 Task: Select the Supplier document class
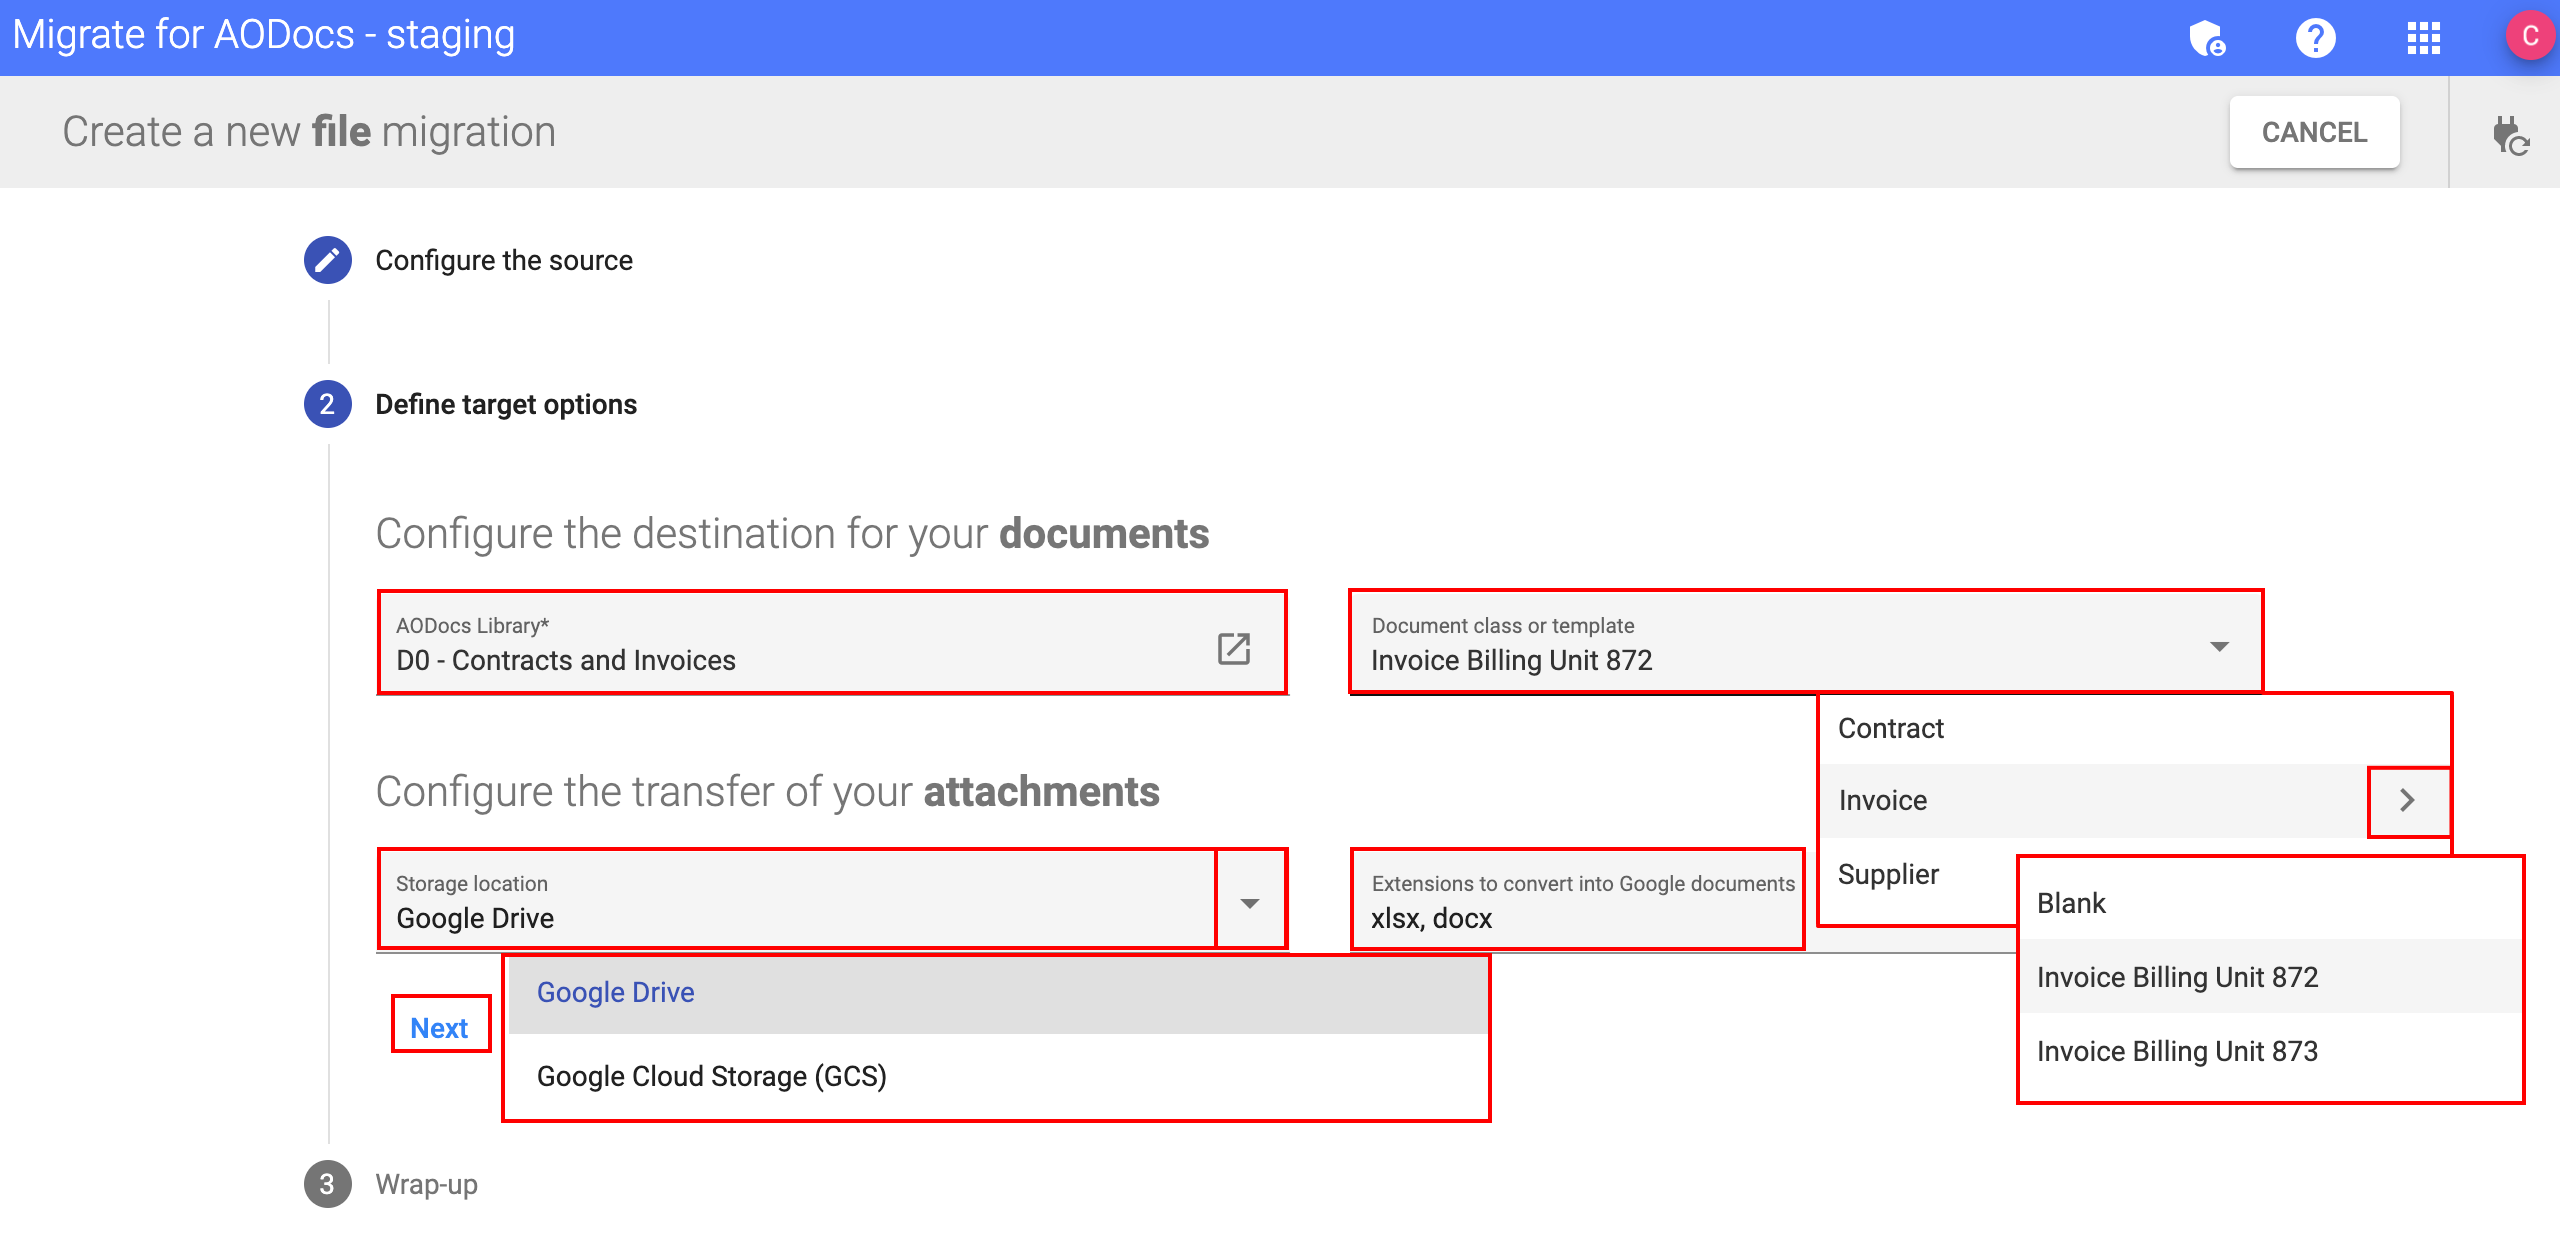1887,874
